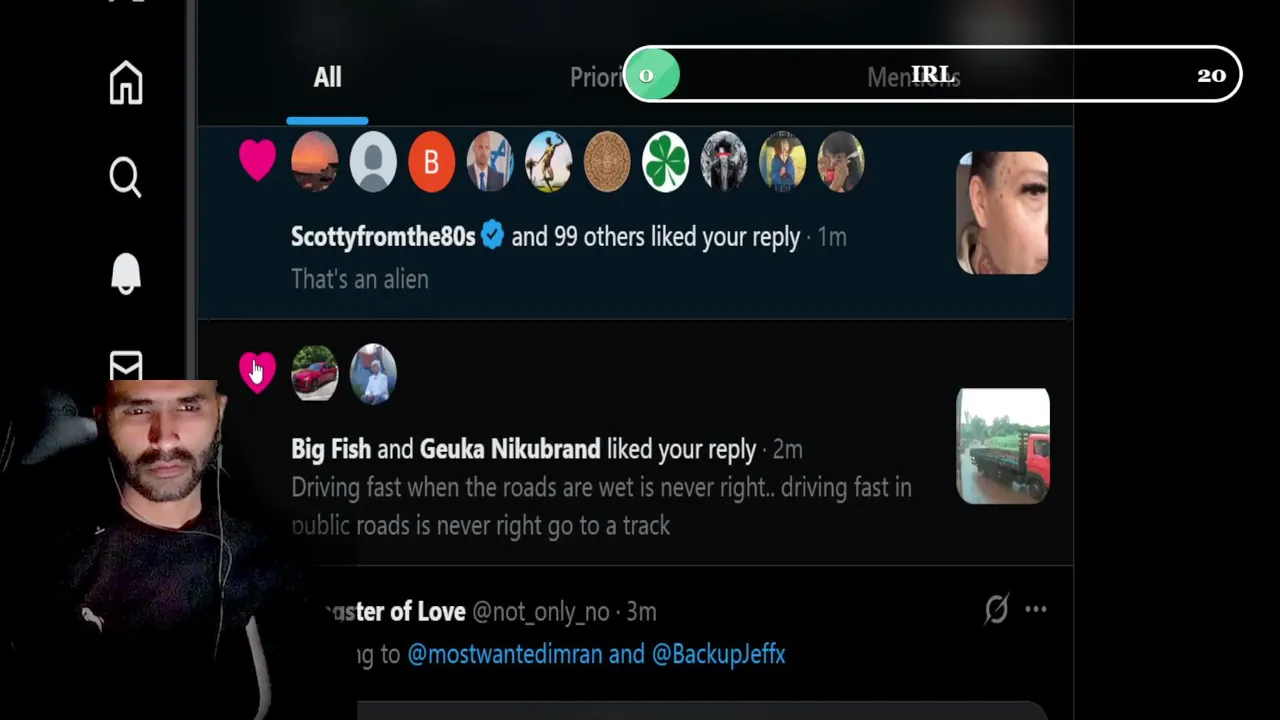
Task: Open the Search magnifier in sidebar
Action: coord(126,177)
